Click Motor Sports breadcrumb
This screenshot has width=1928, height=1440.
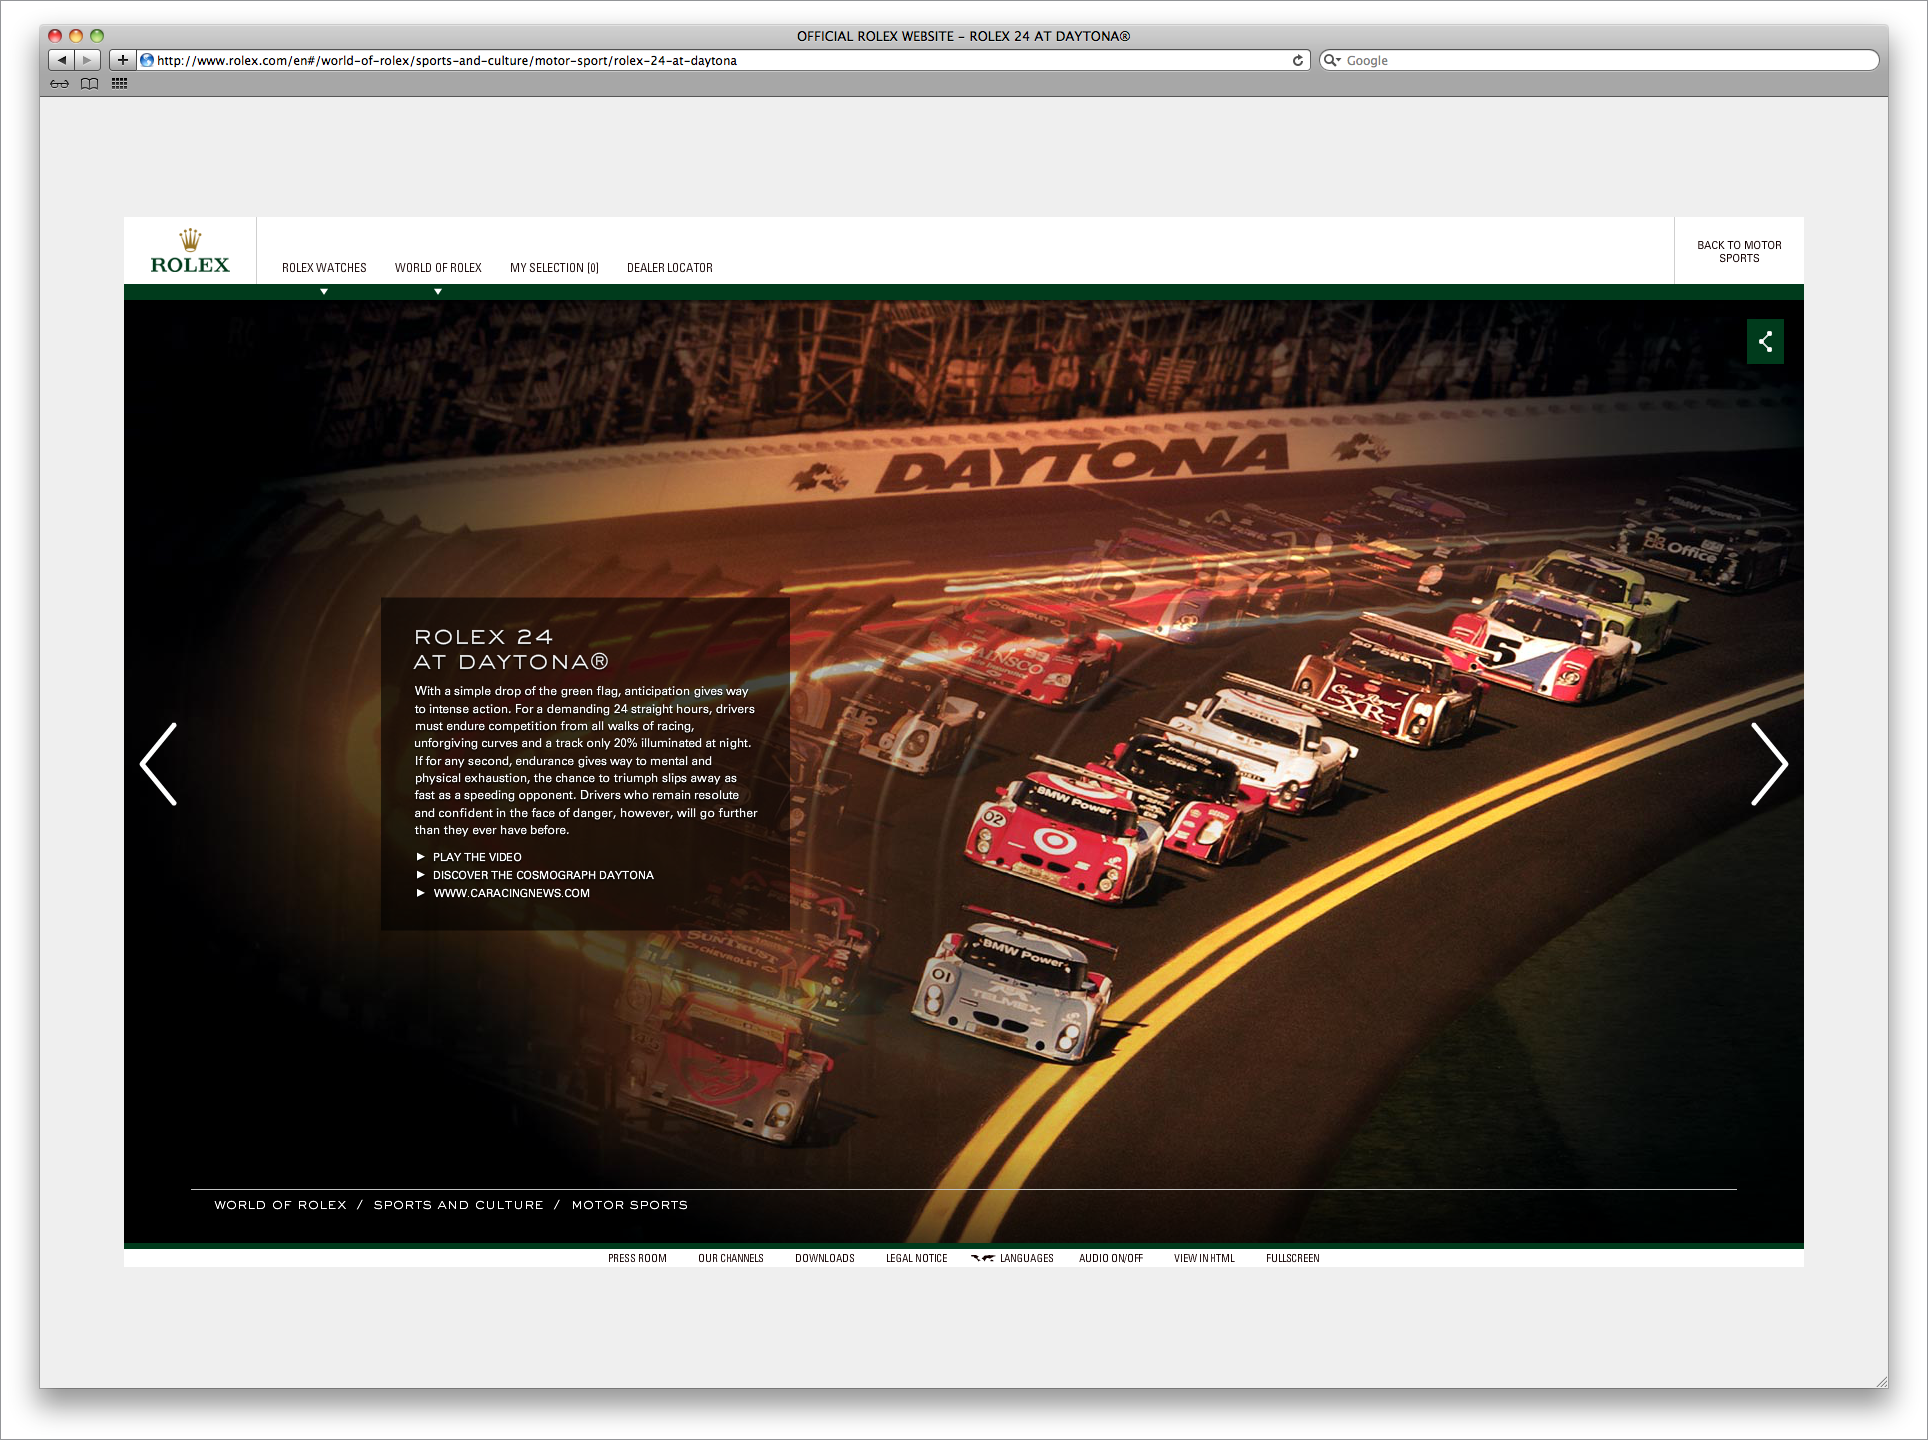click(630, 1205)
